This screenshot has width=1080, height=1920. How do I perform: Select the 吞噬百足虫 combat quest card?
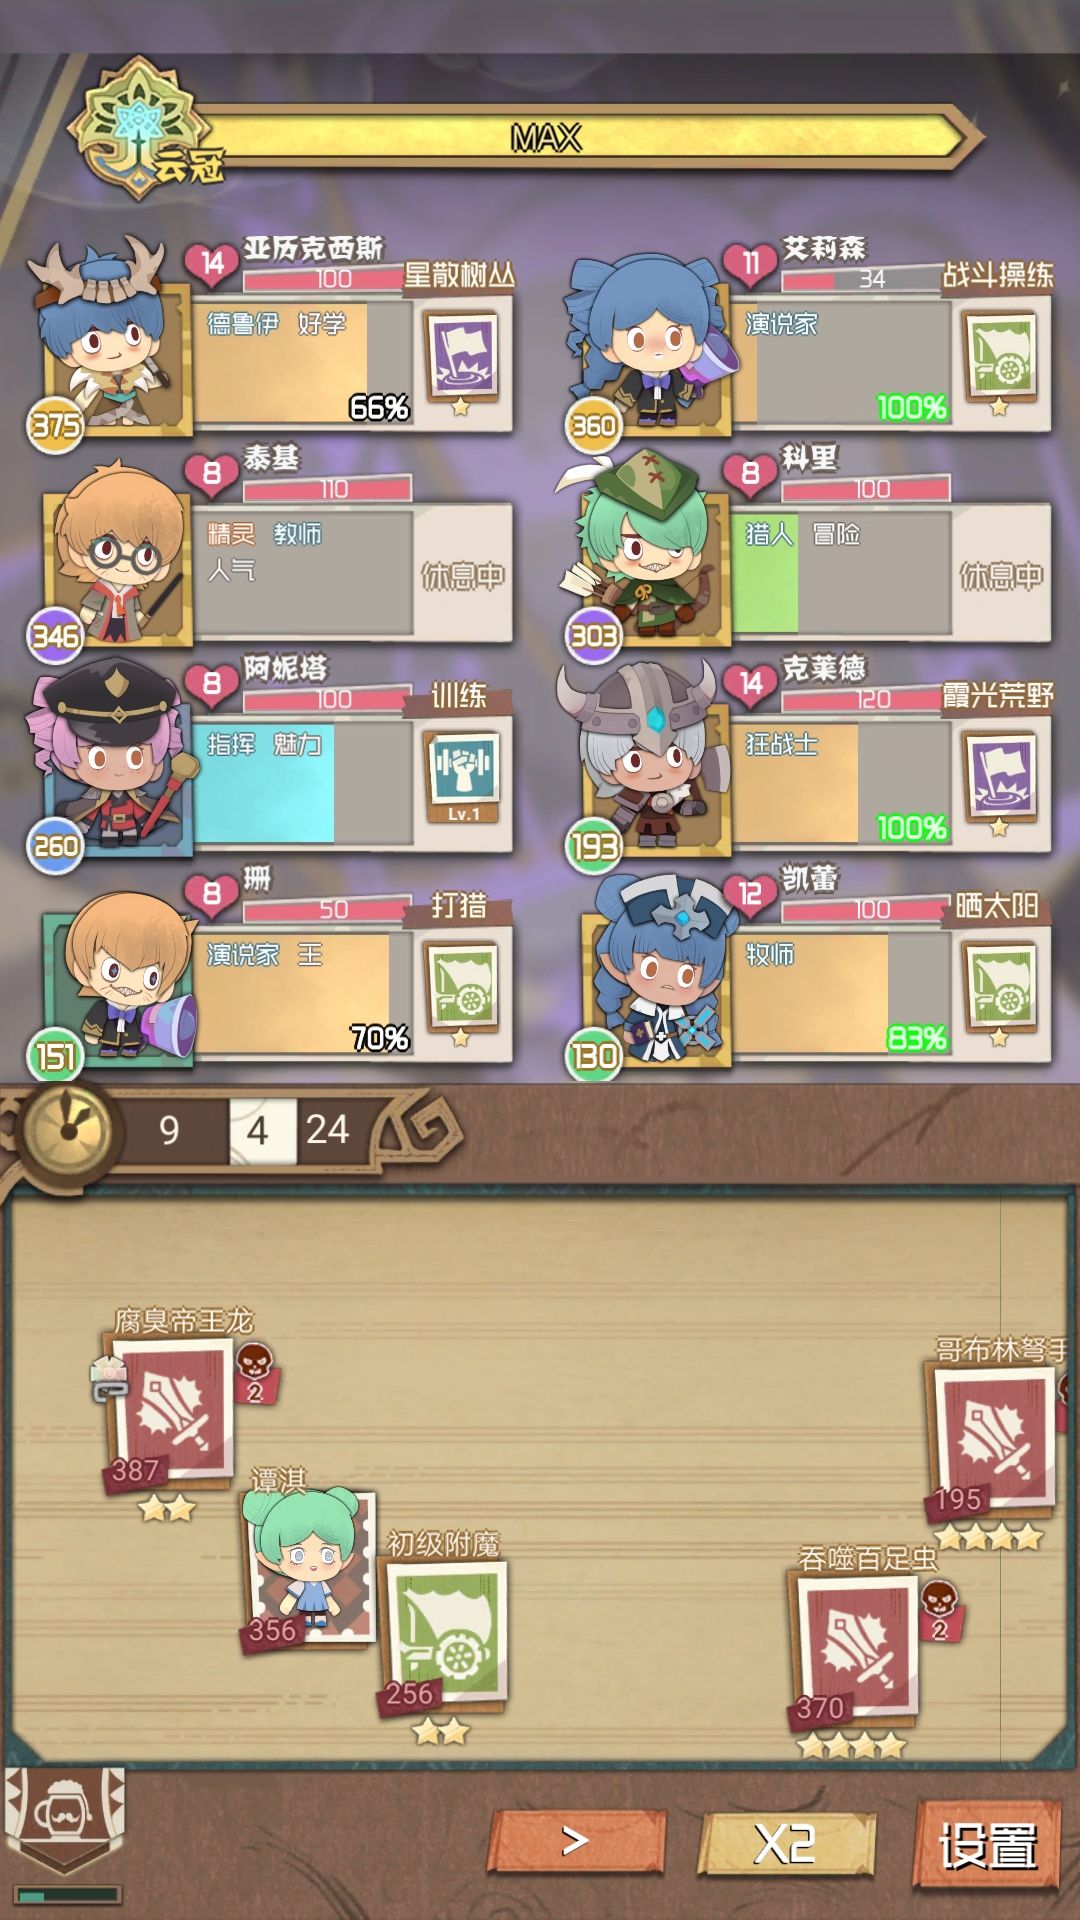(x=858, y=1650)
